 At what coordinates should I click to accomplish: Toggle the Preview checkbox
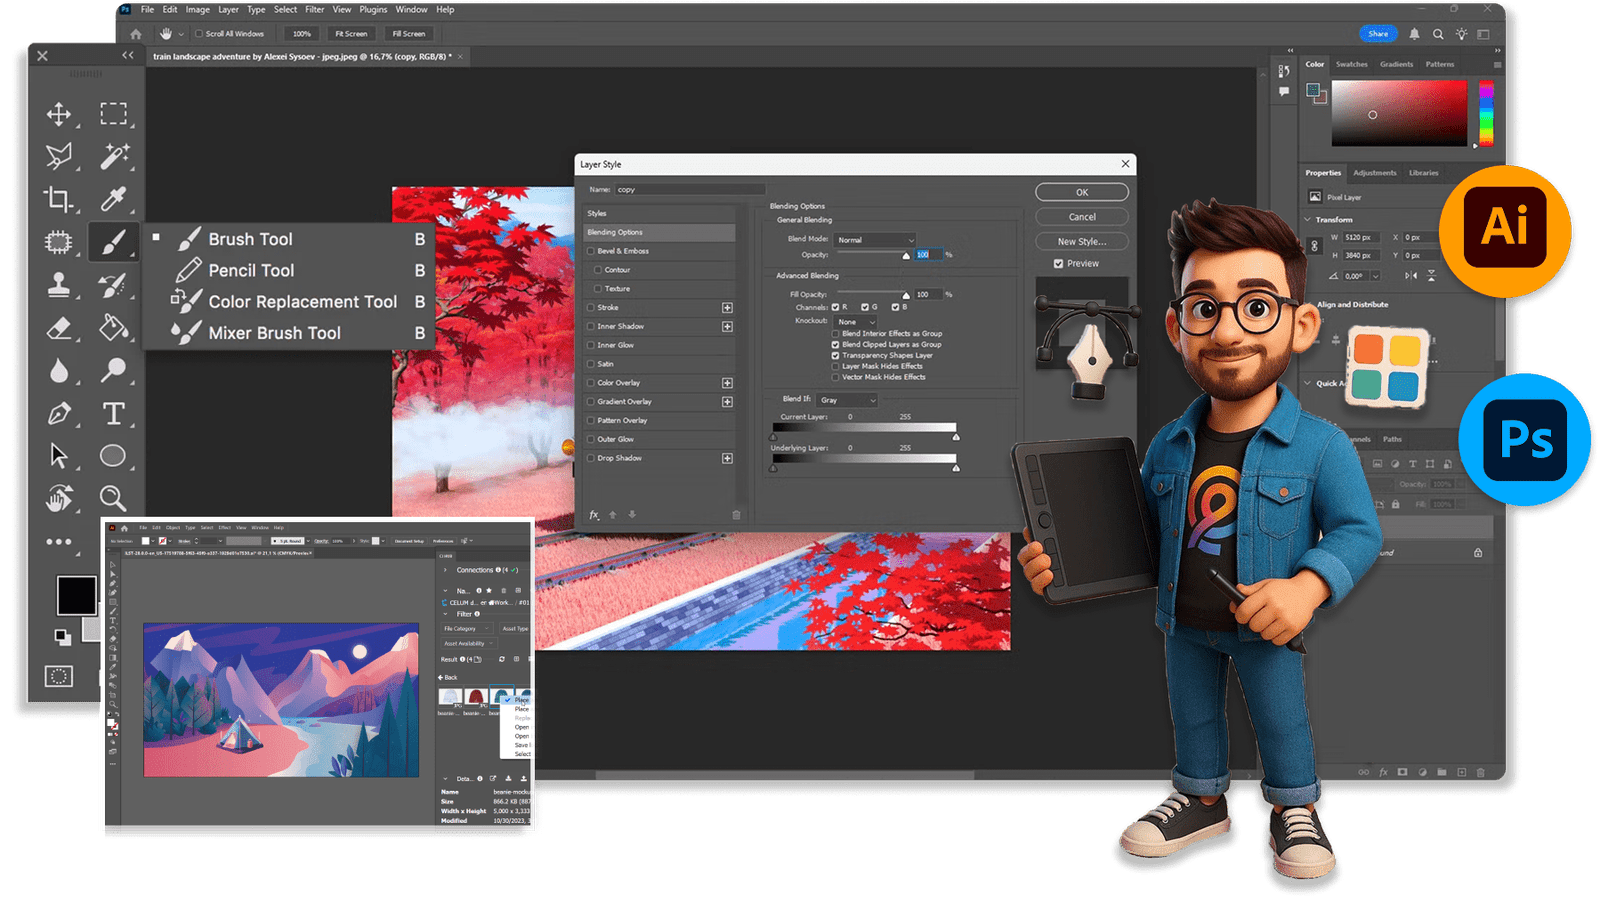(1058, 264)
